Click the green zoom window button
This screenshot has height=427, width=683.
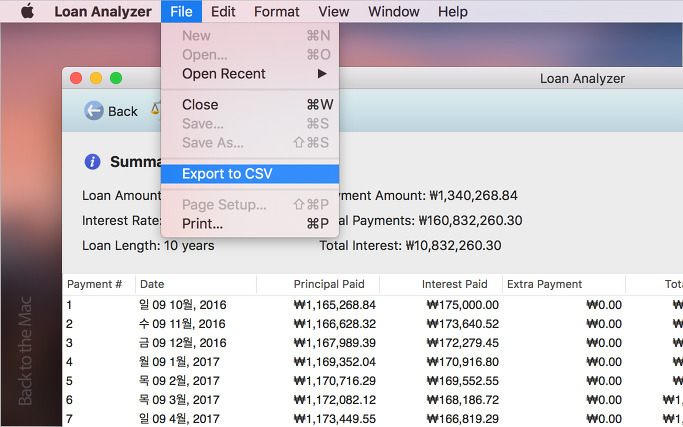[116, 78]
